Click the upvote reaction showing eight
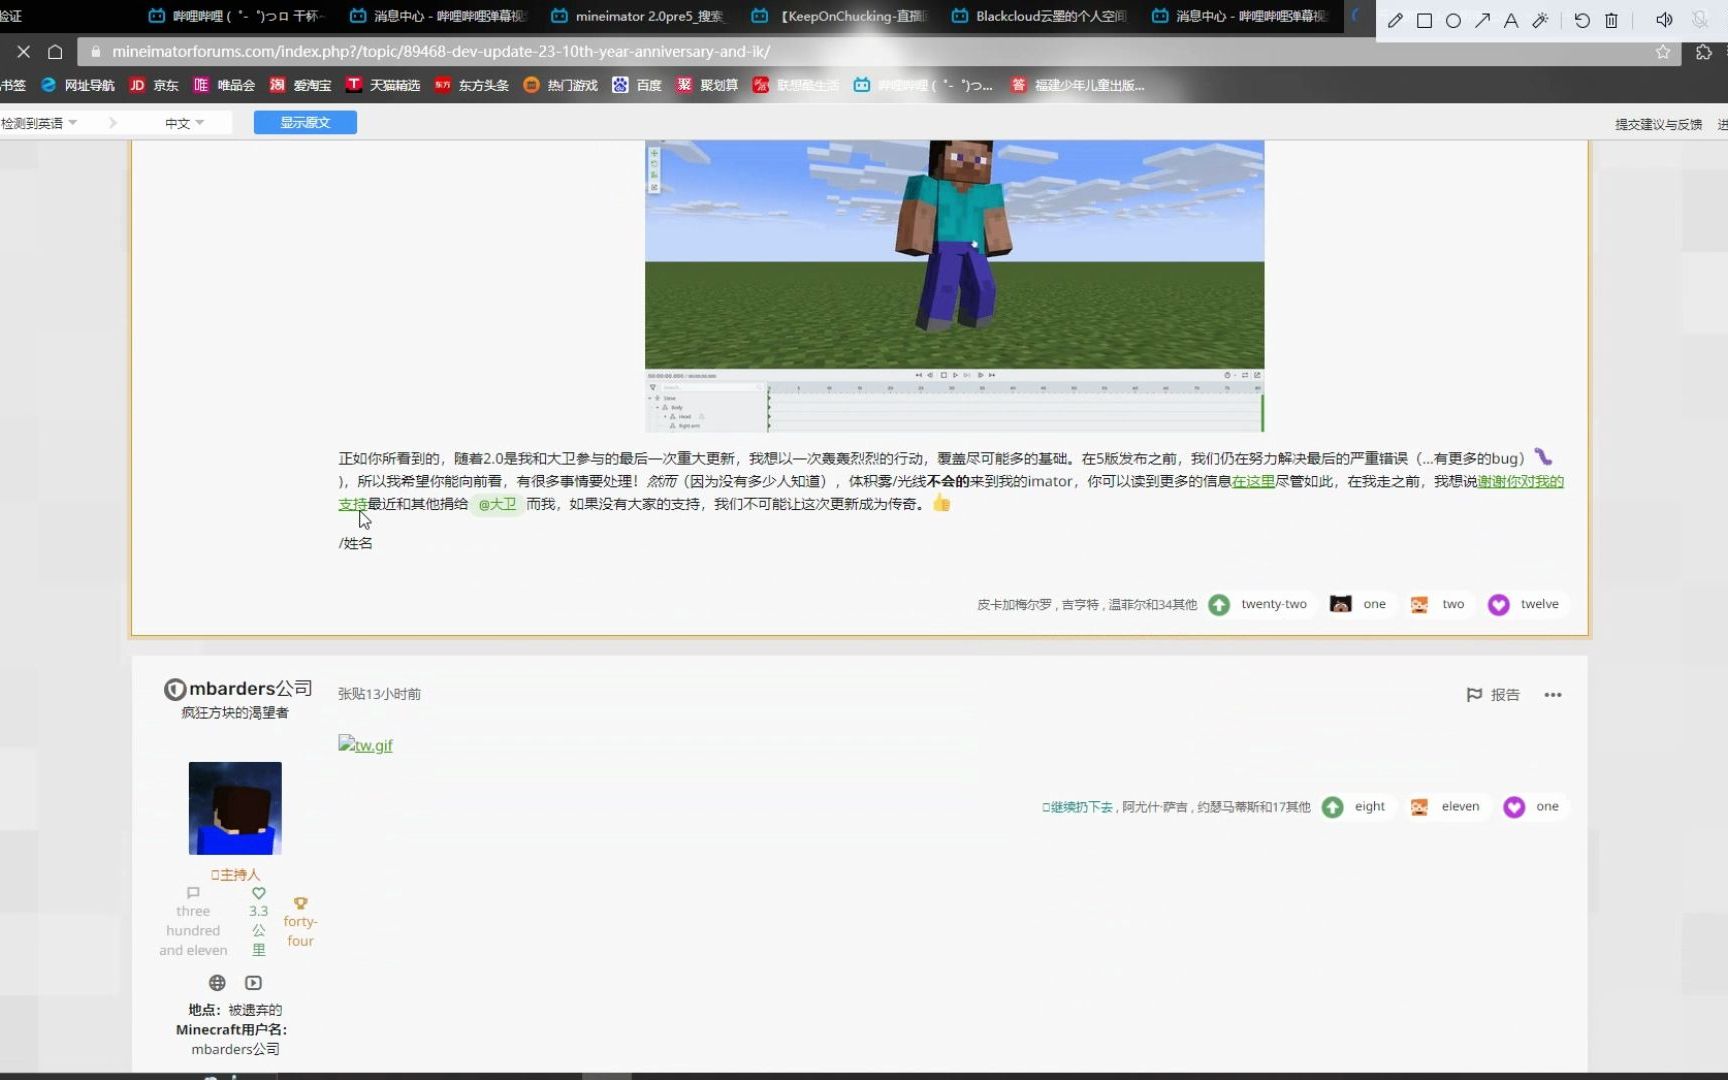1728x1080 pixels. (1355, 807)
